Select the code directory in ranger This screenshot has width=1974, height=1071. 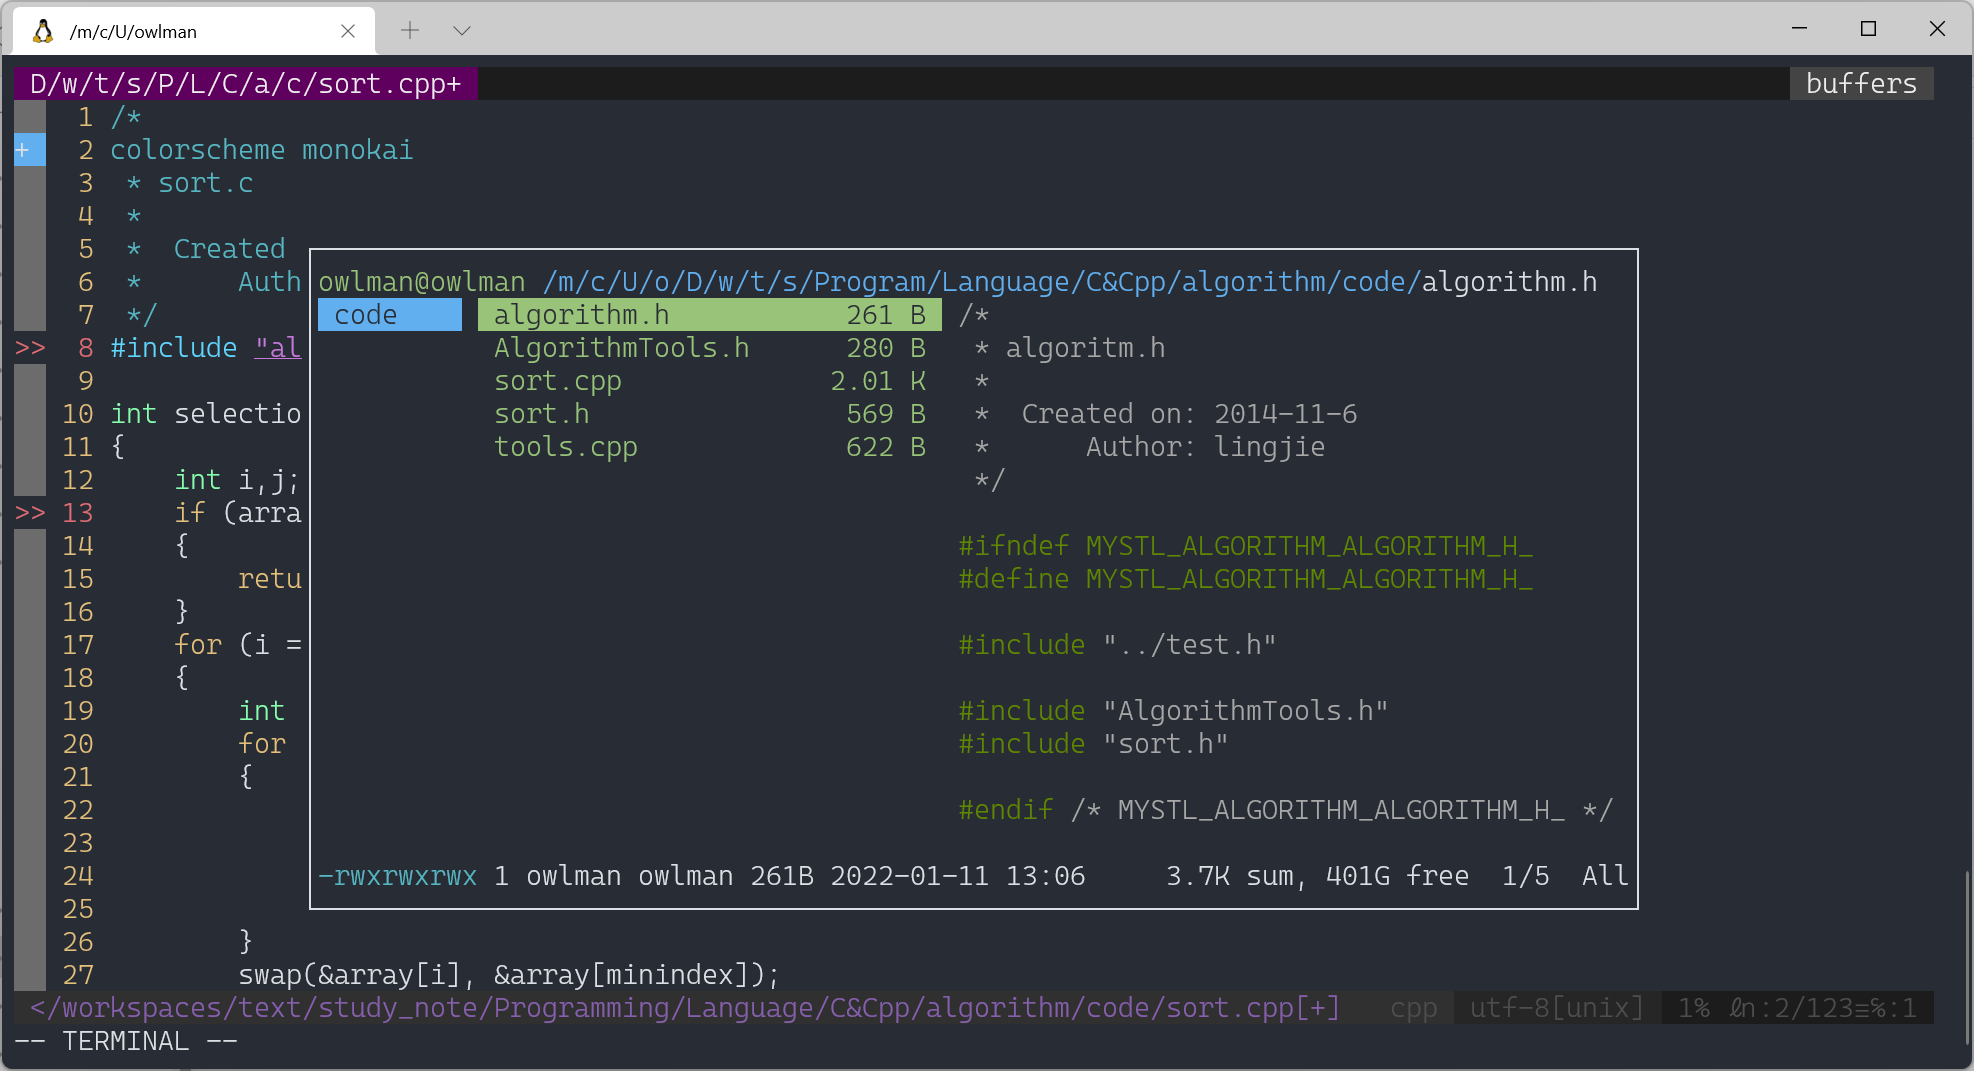pyautogui.click(x=390, y=315)
